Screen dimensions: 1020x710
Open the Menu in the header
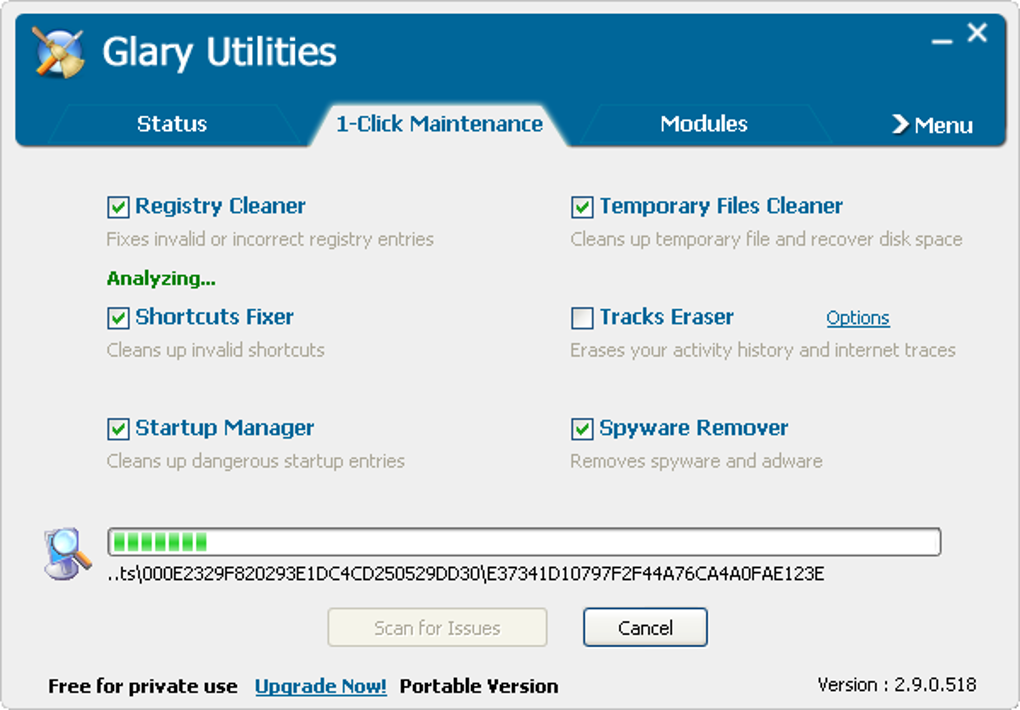click(932, 124)
